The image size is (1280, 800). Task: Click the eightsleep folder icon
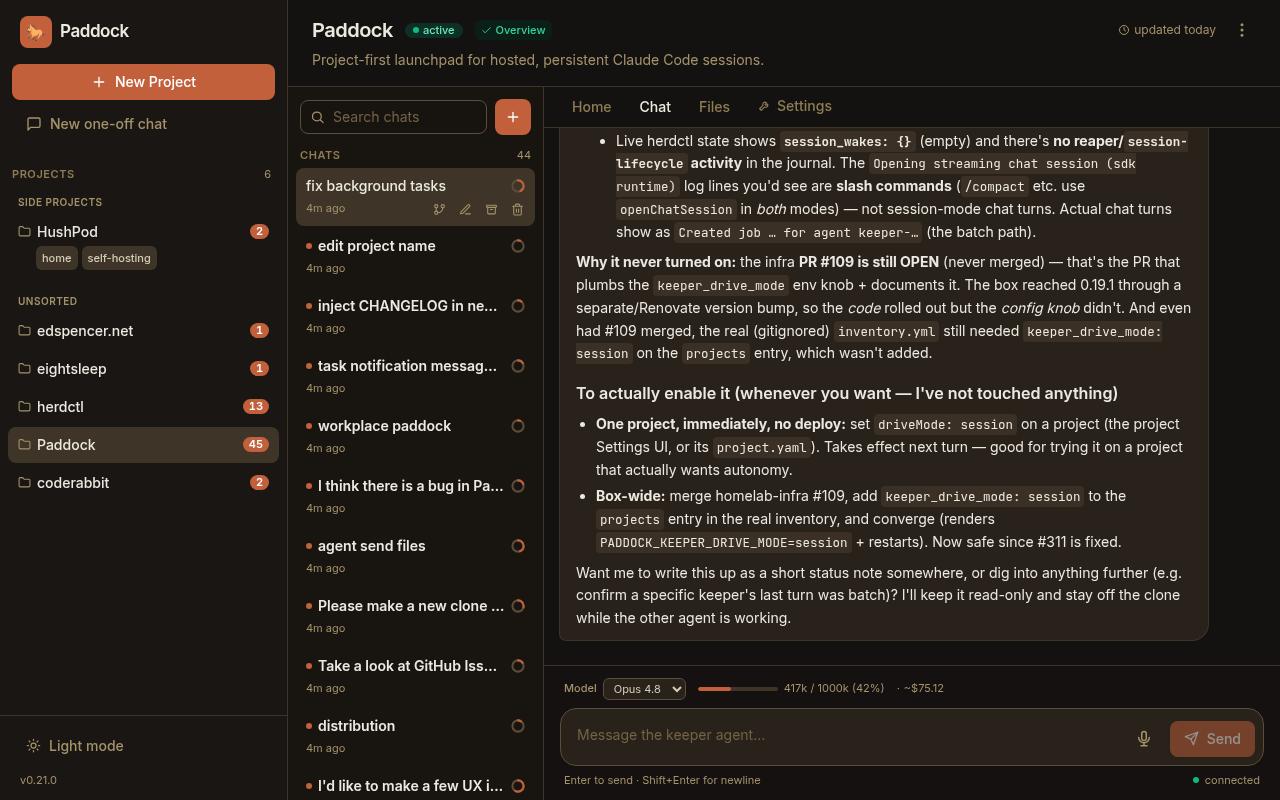point(25,369)
